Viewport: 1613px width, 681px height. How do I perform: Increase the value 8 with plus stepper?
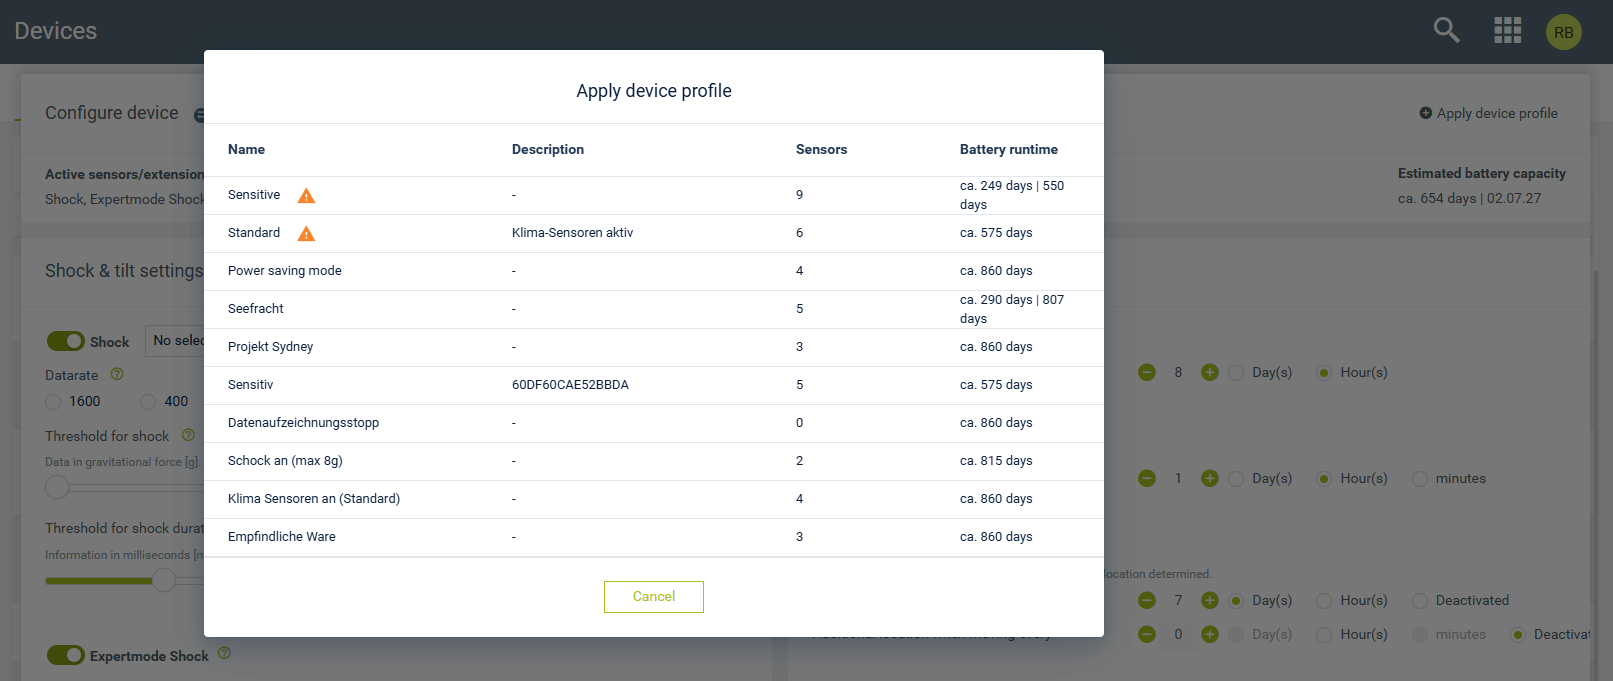(x=1209, y=372)
